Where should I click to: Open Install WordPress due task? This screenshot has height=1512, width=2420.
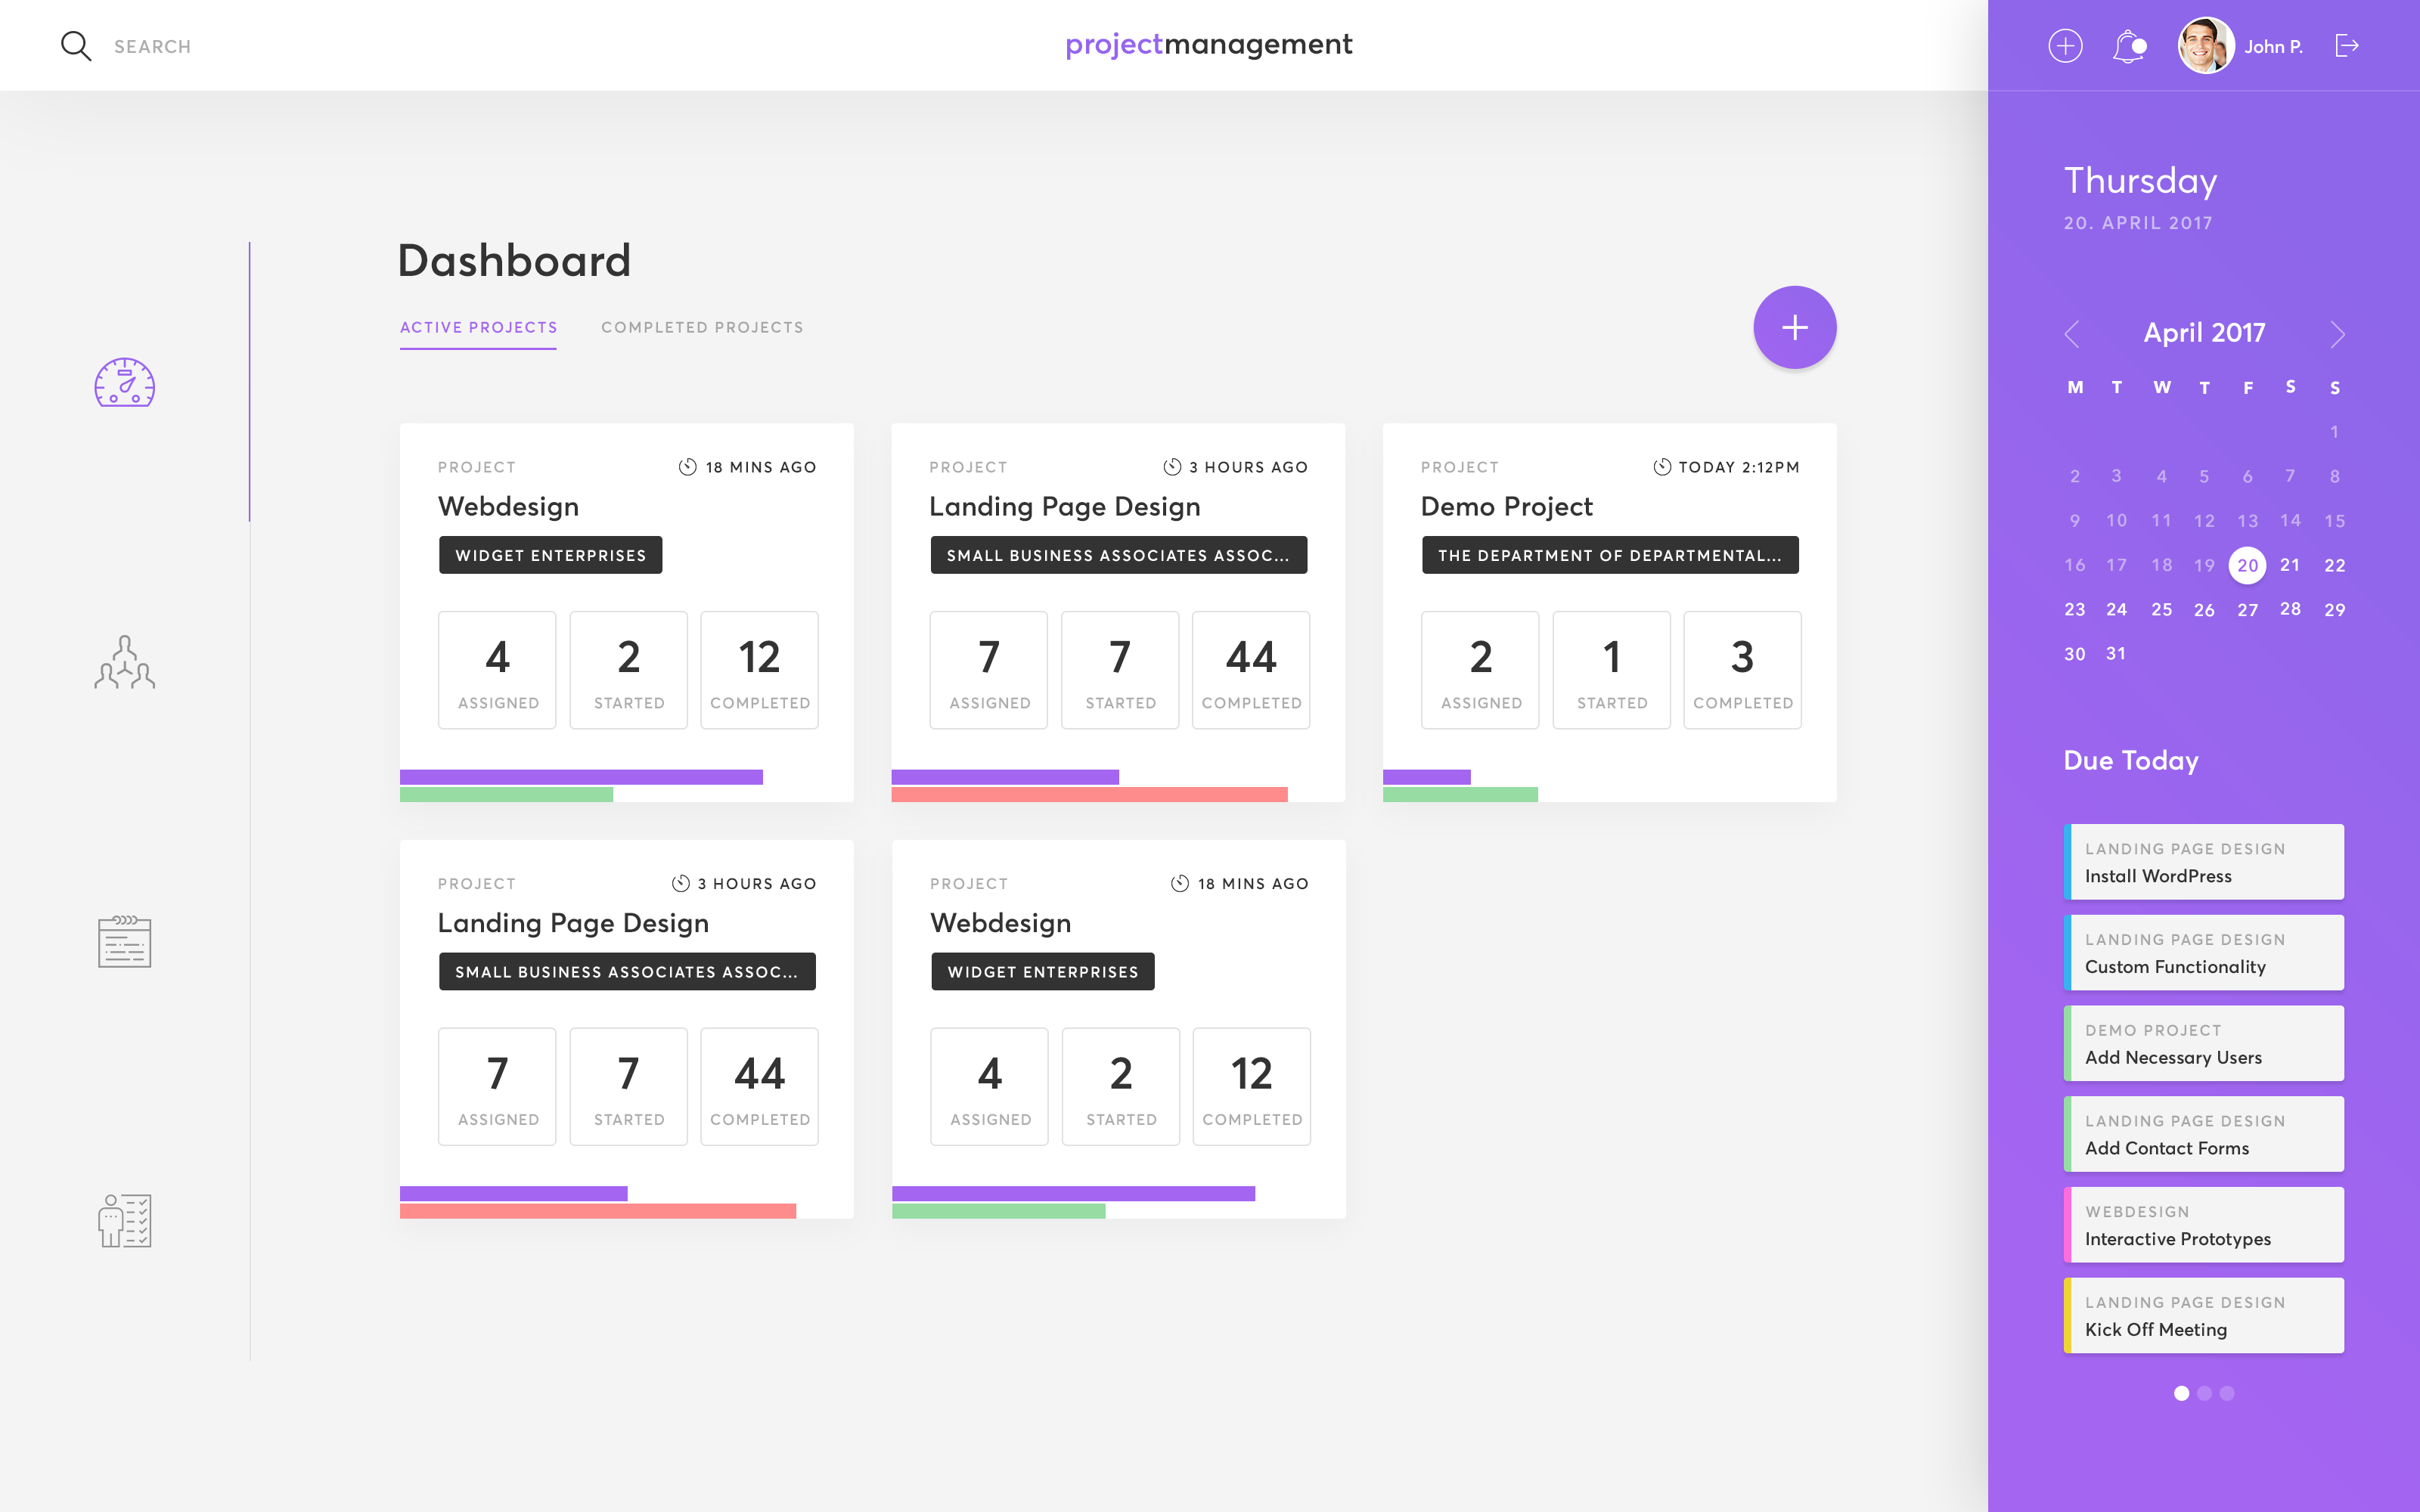2204,862
